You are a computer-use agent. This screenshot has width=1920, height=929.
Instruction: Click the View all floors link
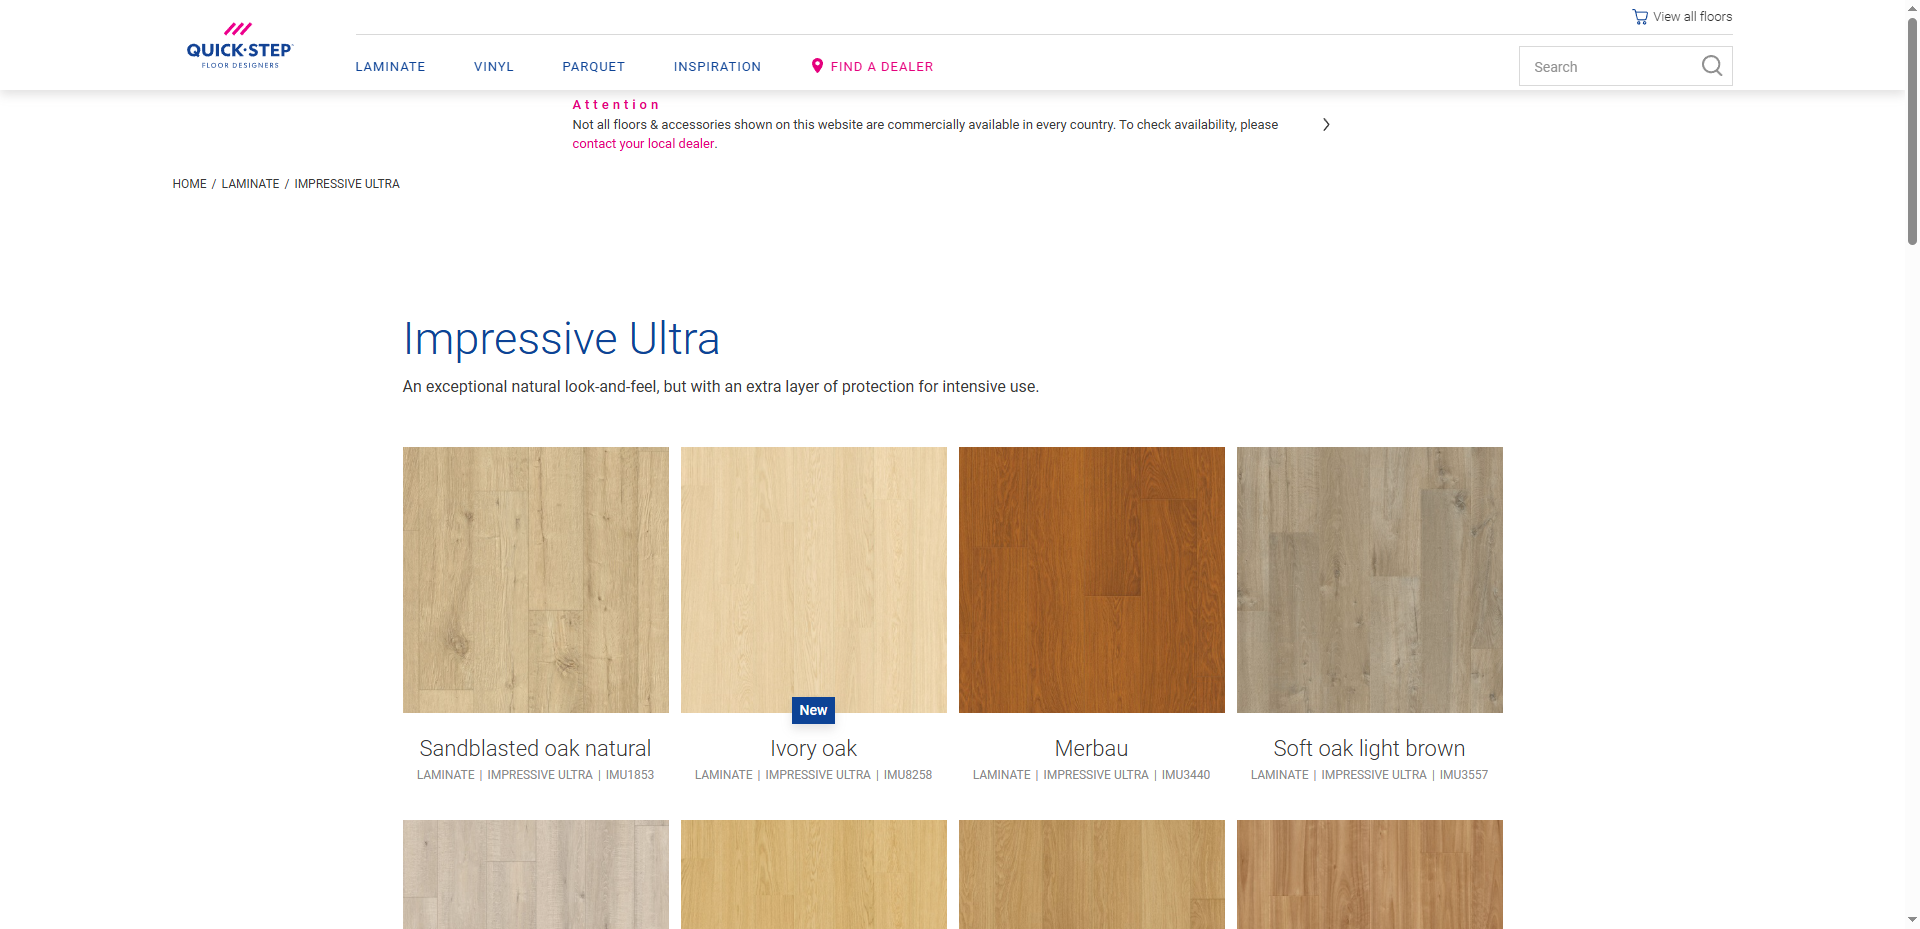pyautogui.click(x=1692, y=17)
